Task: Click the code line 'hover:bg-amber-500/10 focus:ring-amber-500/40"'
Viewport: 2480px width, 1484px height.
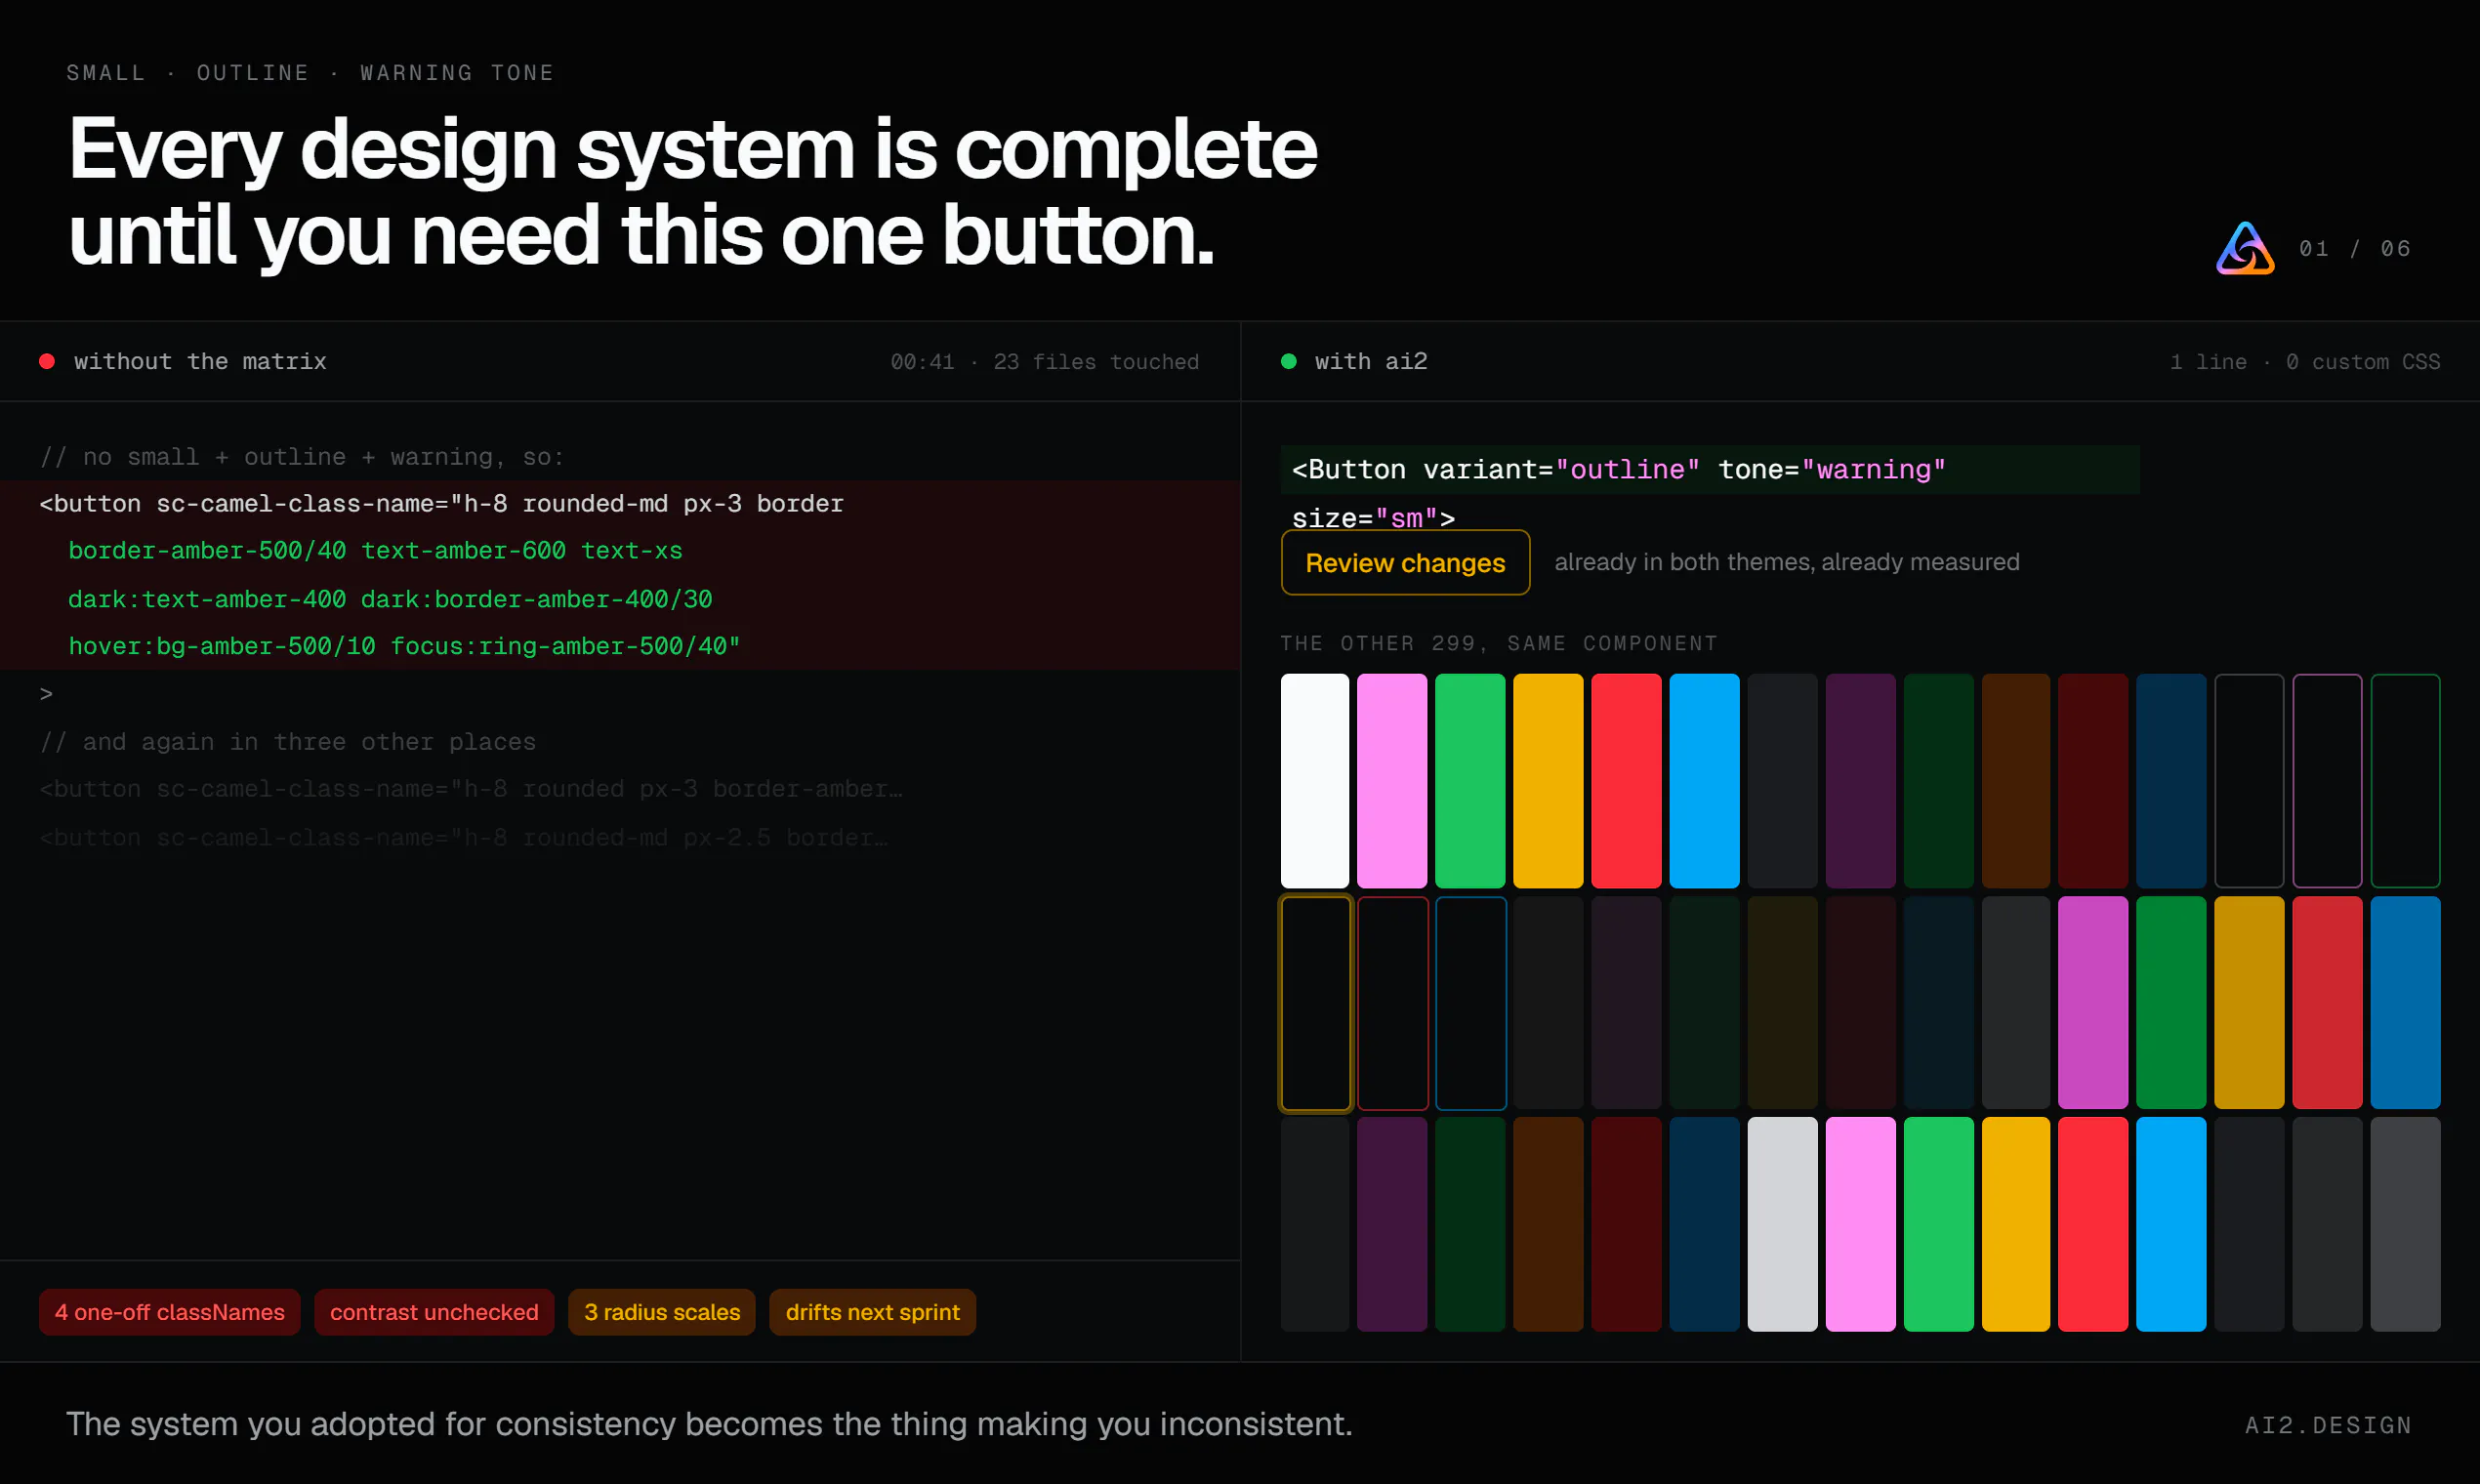Action: pyautogui.click(x=405, y=646)
